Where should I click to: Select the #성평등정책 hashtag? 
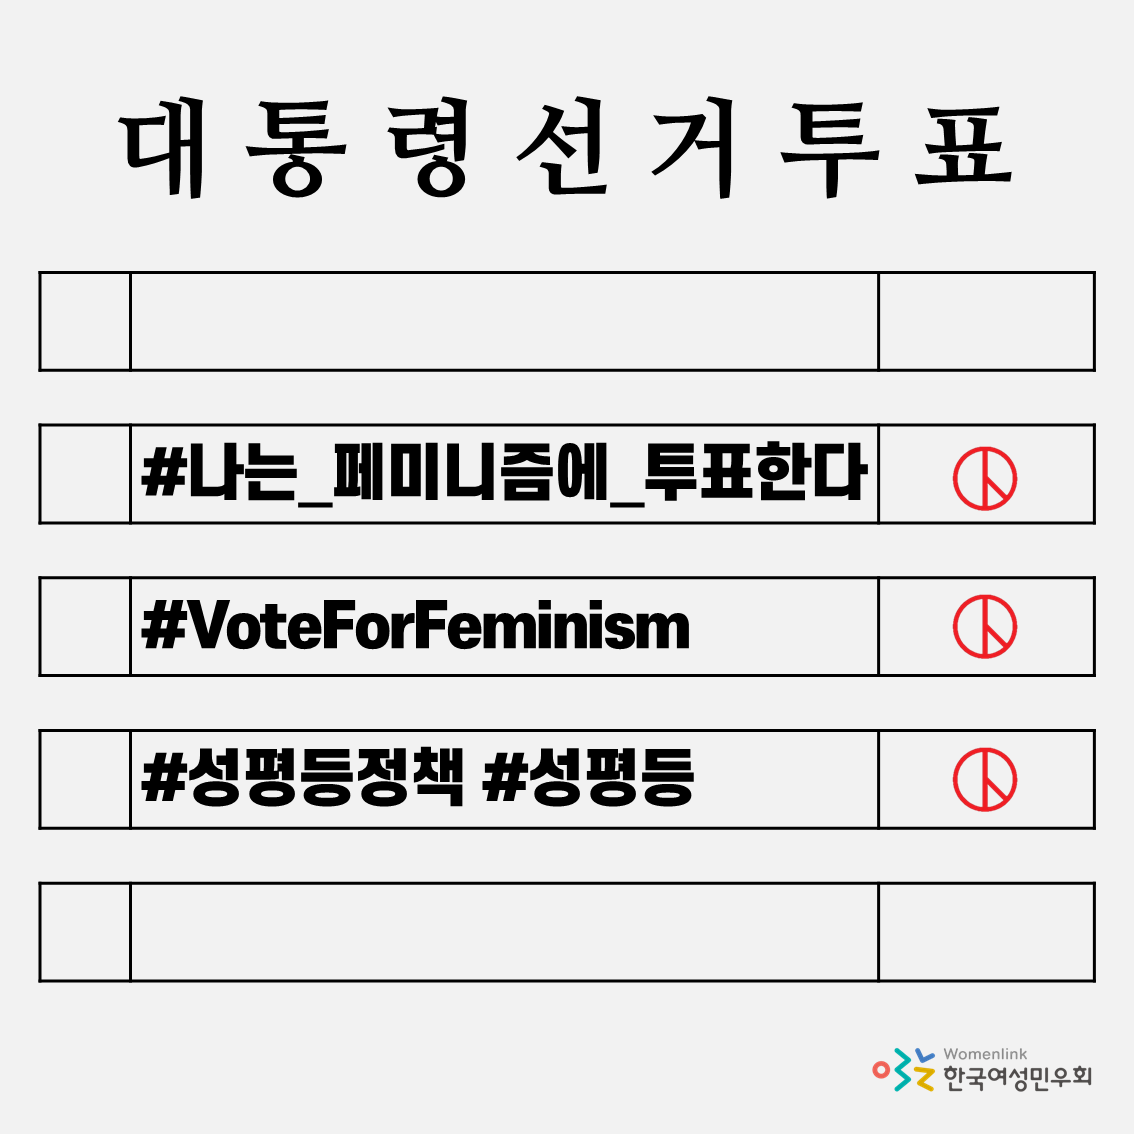(x=304, y=779)
